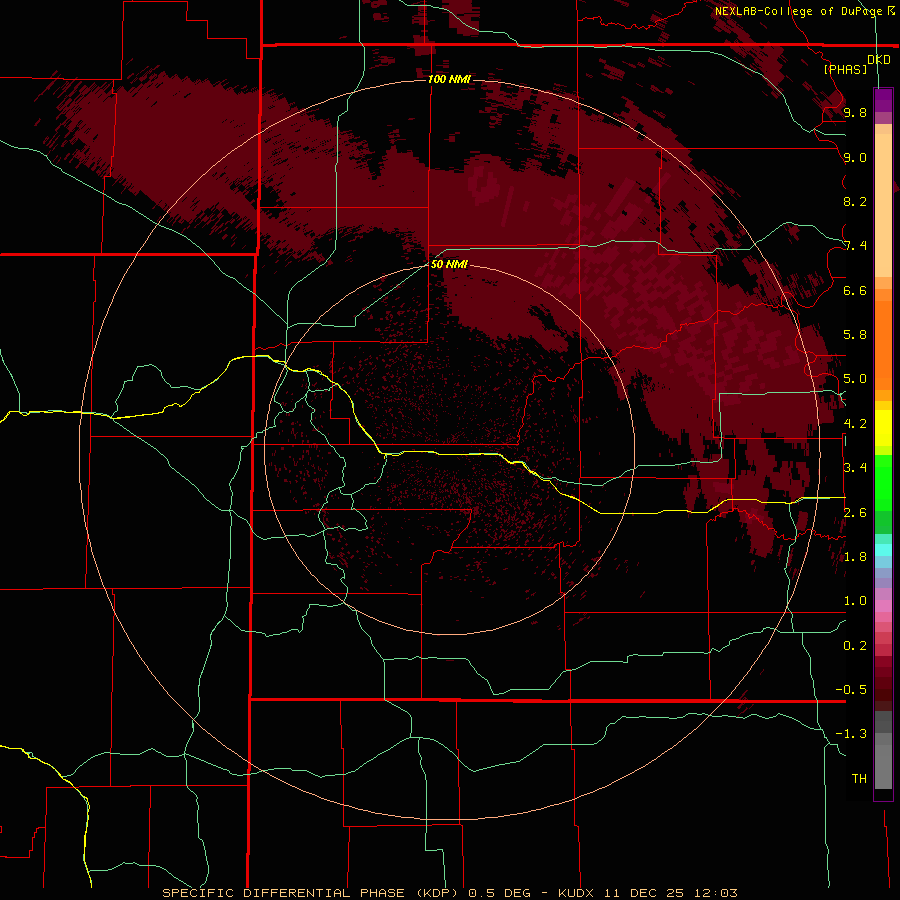Click the large peach segment of color bar
The height and width of the screenshot is (900, 900).
pyautogui.click(x=883, y=205)
